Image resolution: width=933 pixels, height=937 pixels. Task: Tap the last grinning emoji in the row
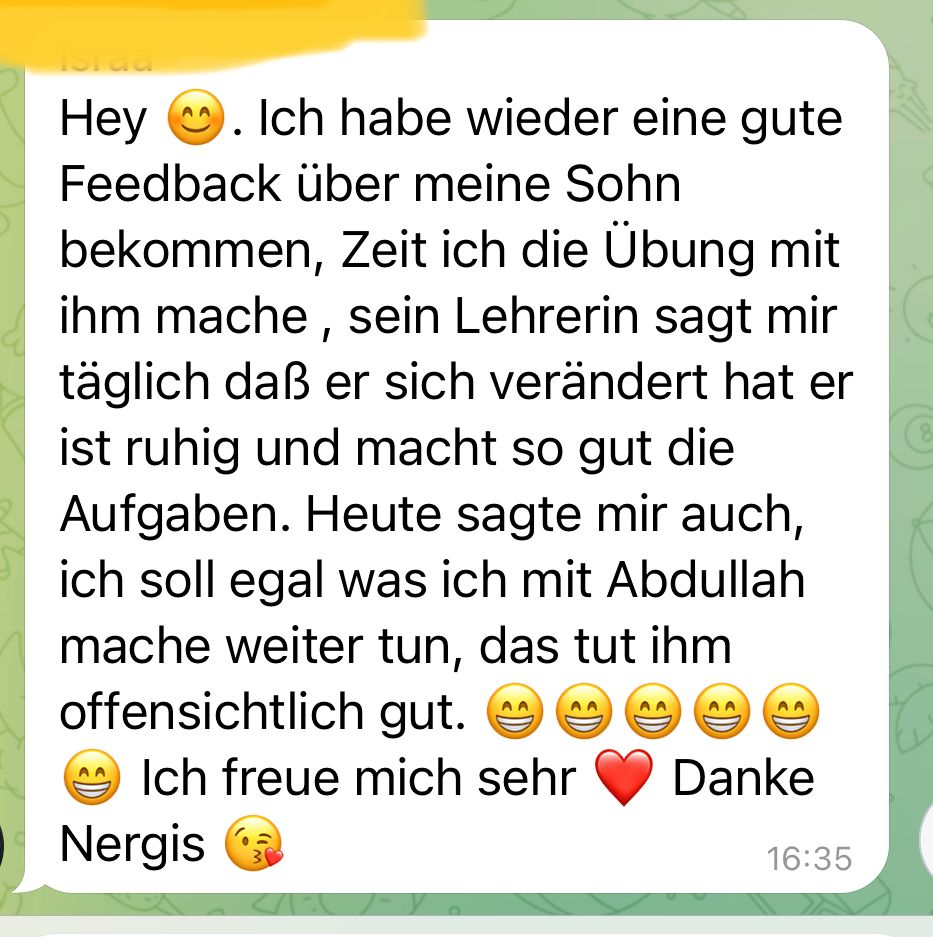(791, 711)
